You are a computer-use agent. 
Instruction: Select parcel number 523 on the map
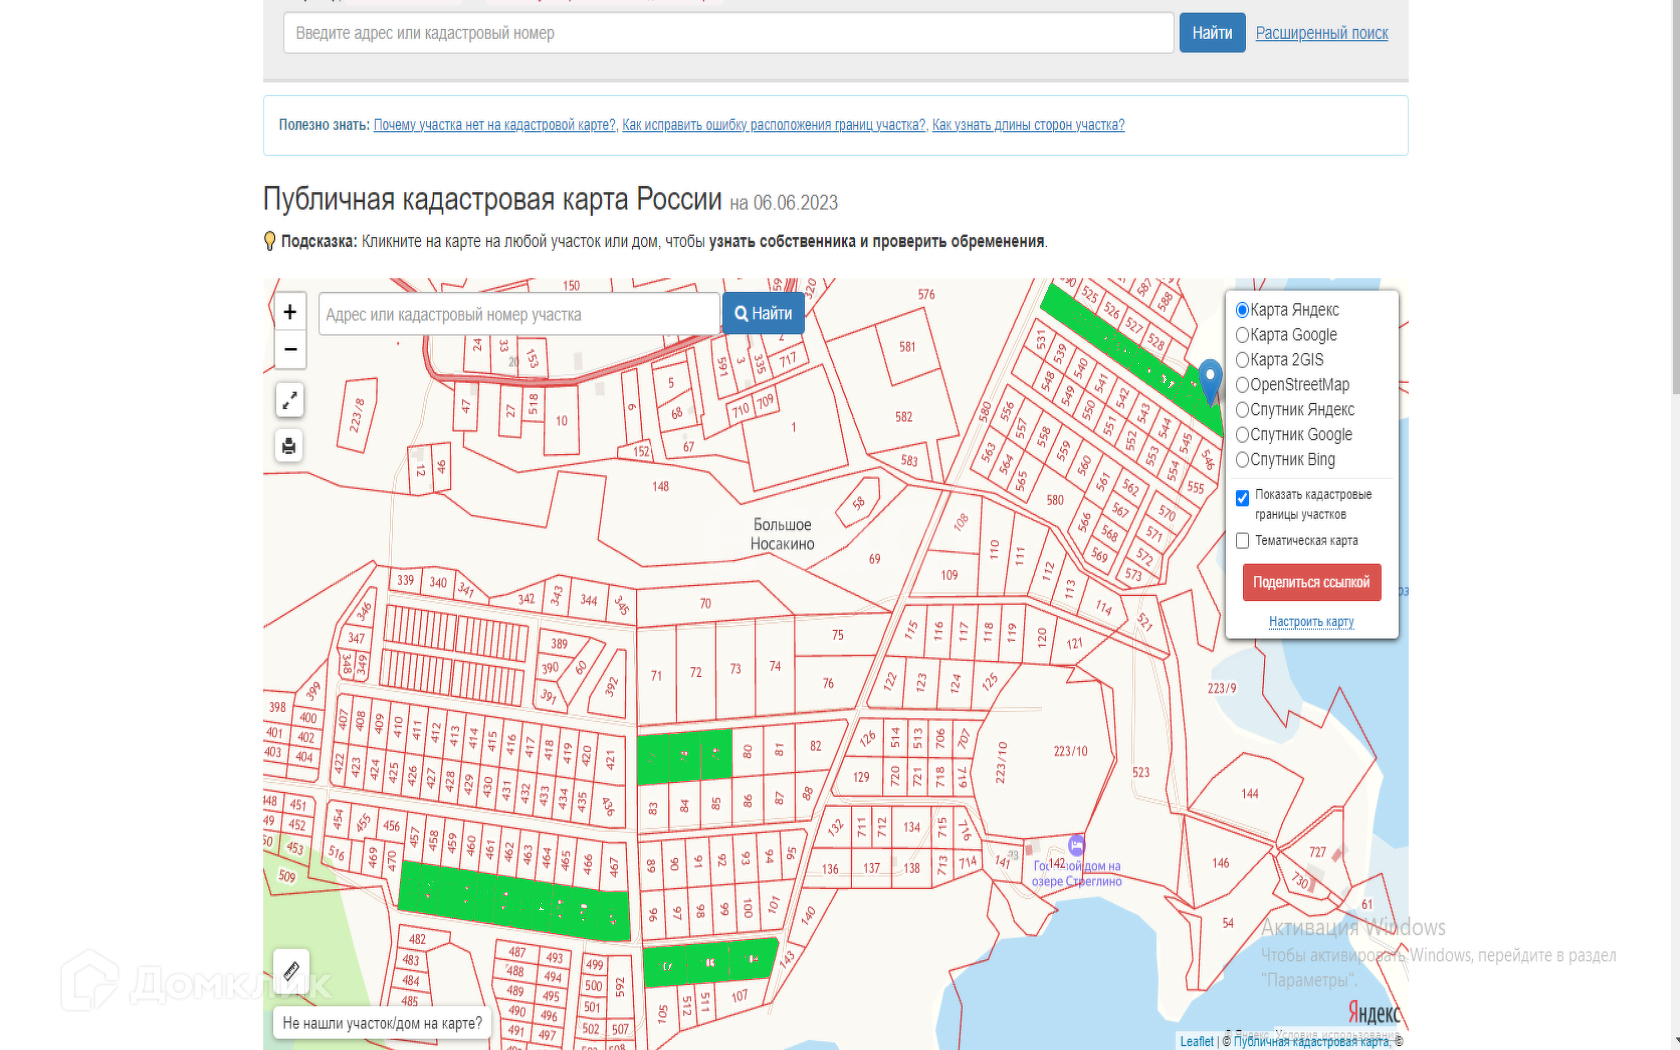[1141, 773]
